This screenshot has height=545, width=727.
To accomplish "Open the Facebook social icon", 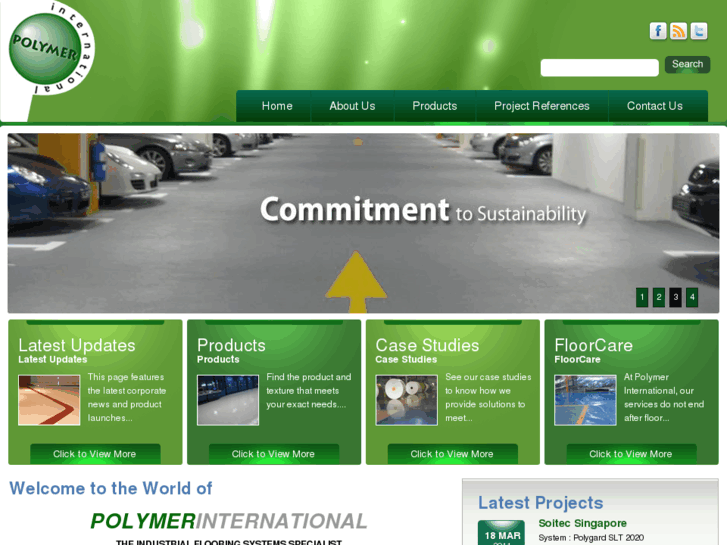I will click(658, 31).
